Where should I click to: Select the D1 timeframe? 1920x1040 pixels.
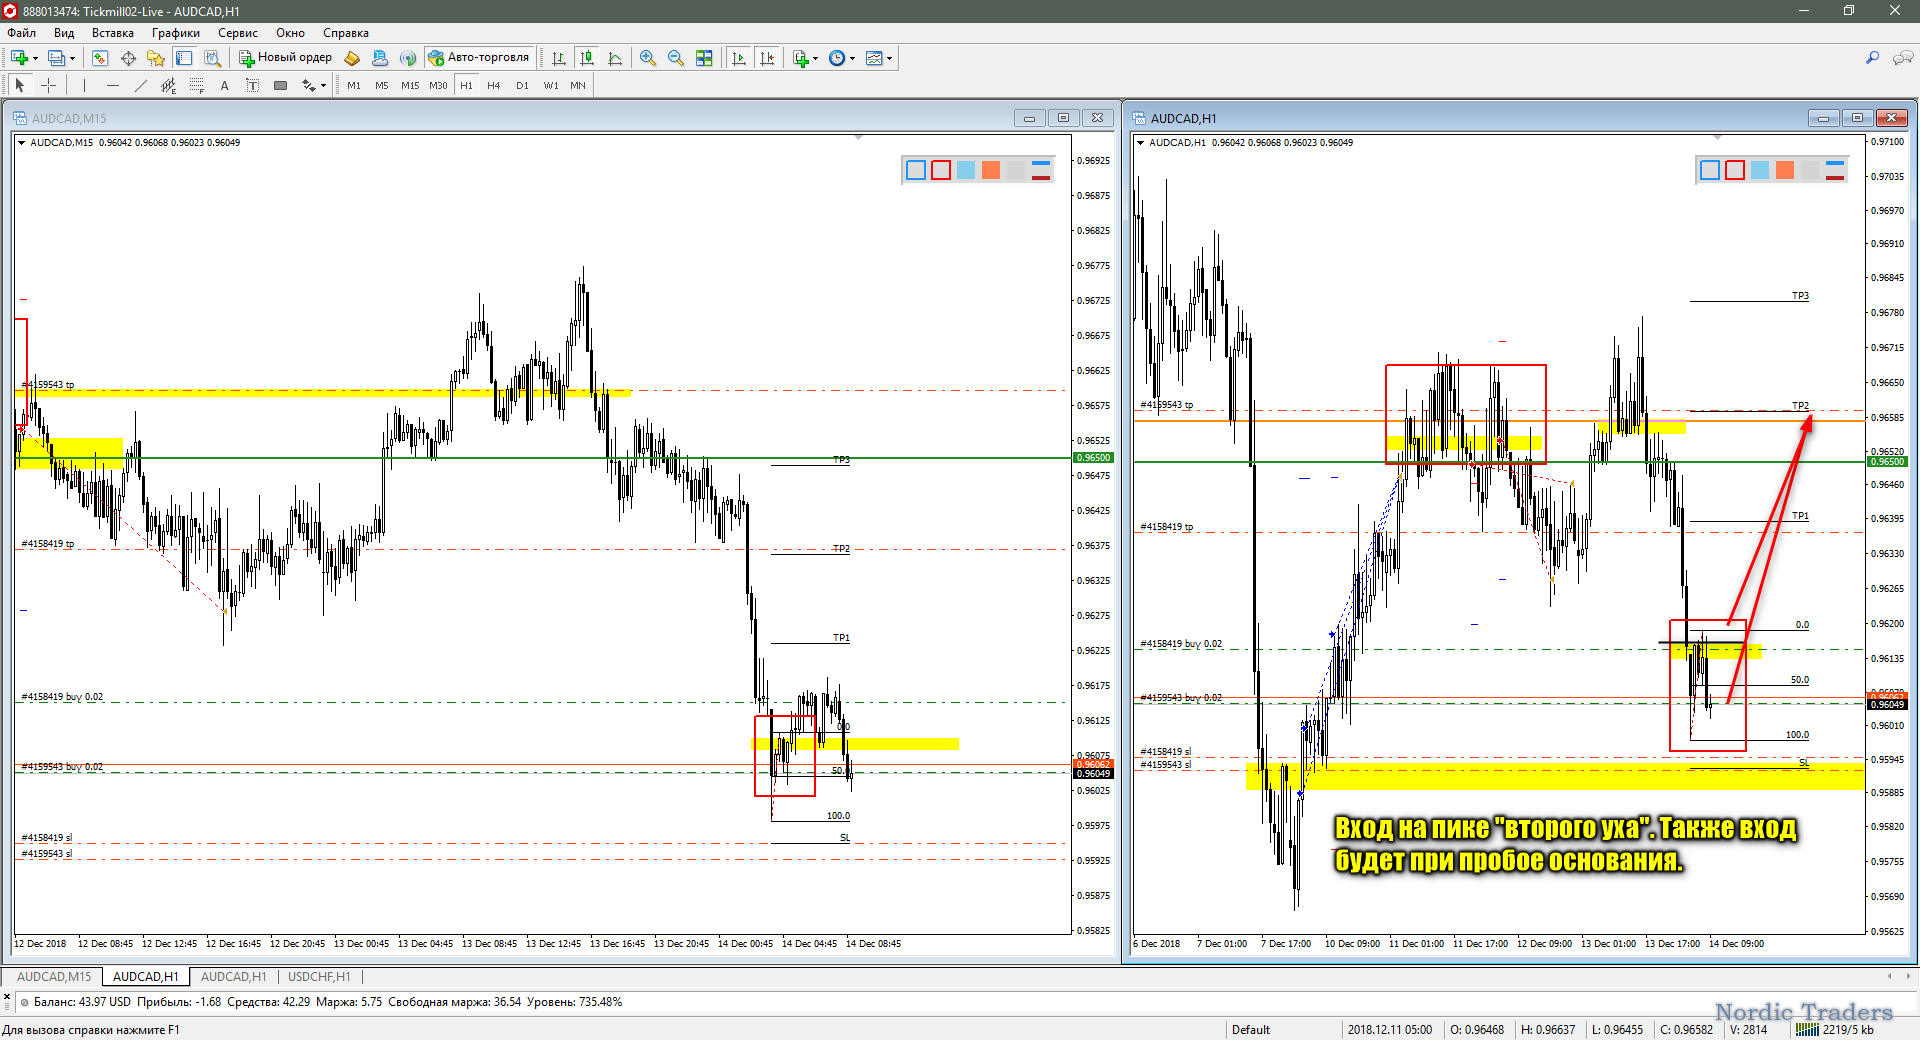click(x=522, y=86)
